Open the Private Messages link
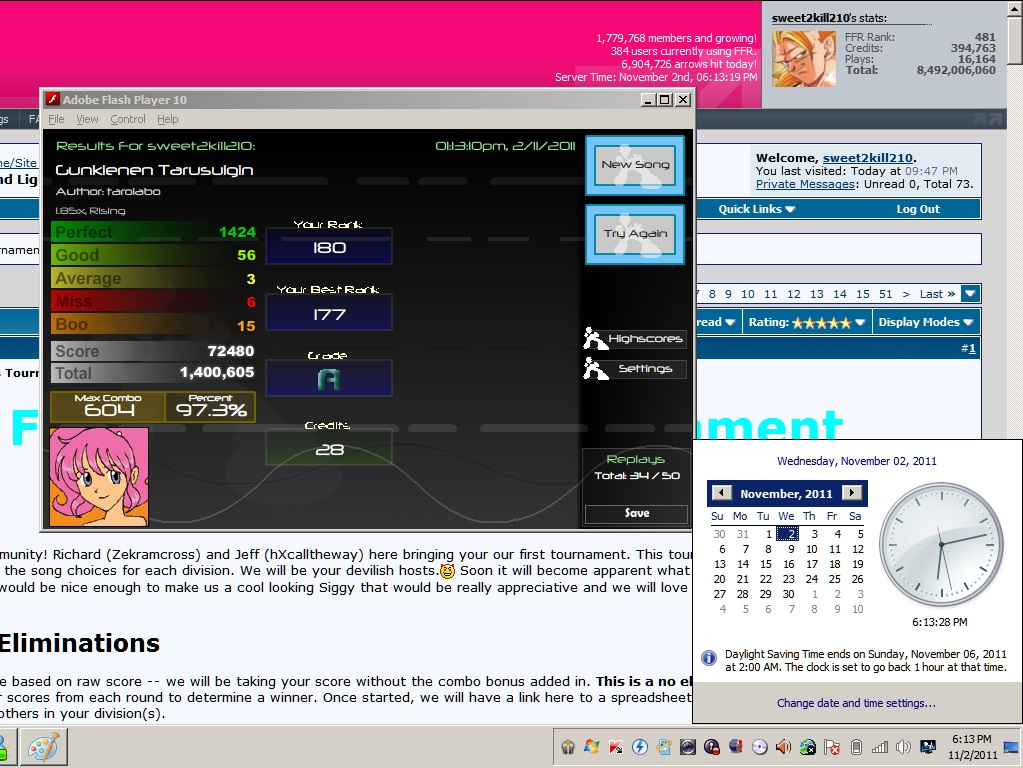 (805, 184)
